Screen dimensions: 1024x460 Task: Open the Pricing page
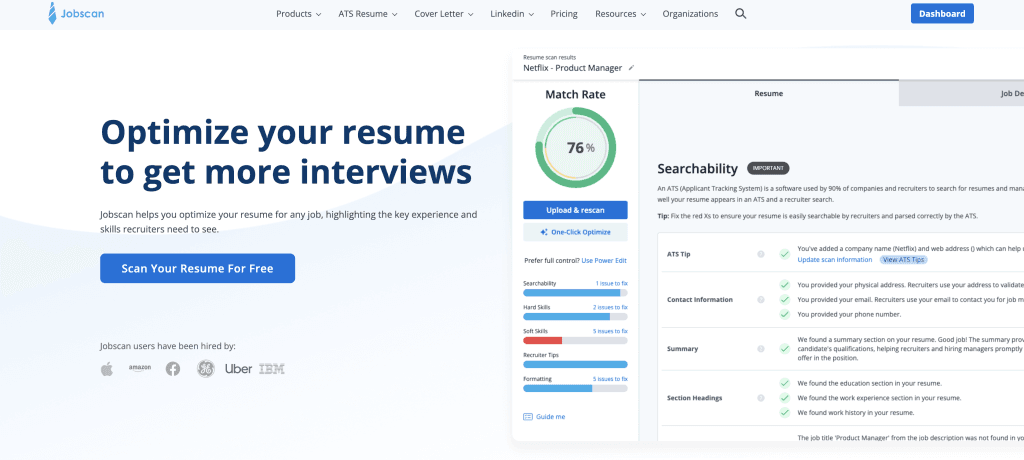(564, 14)
